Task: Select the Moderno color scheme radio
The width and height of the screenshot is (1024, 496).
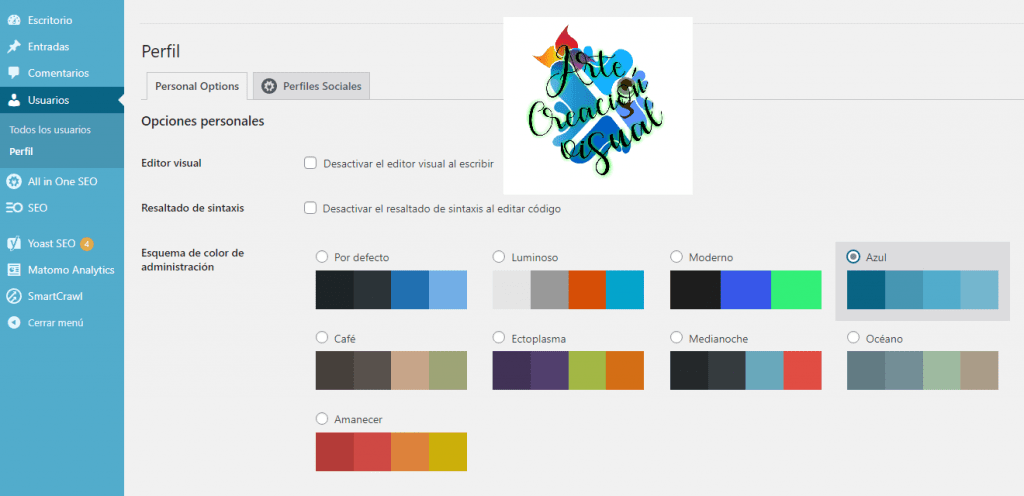Action: point(677,257)
